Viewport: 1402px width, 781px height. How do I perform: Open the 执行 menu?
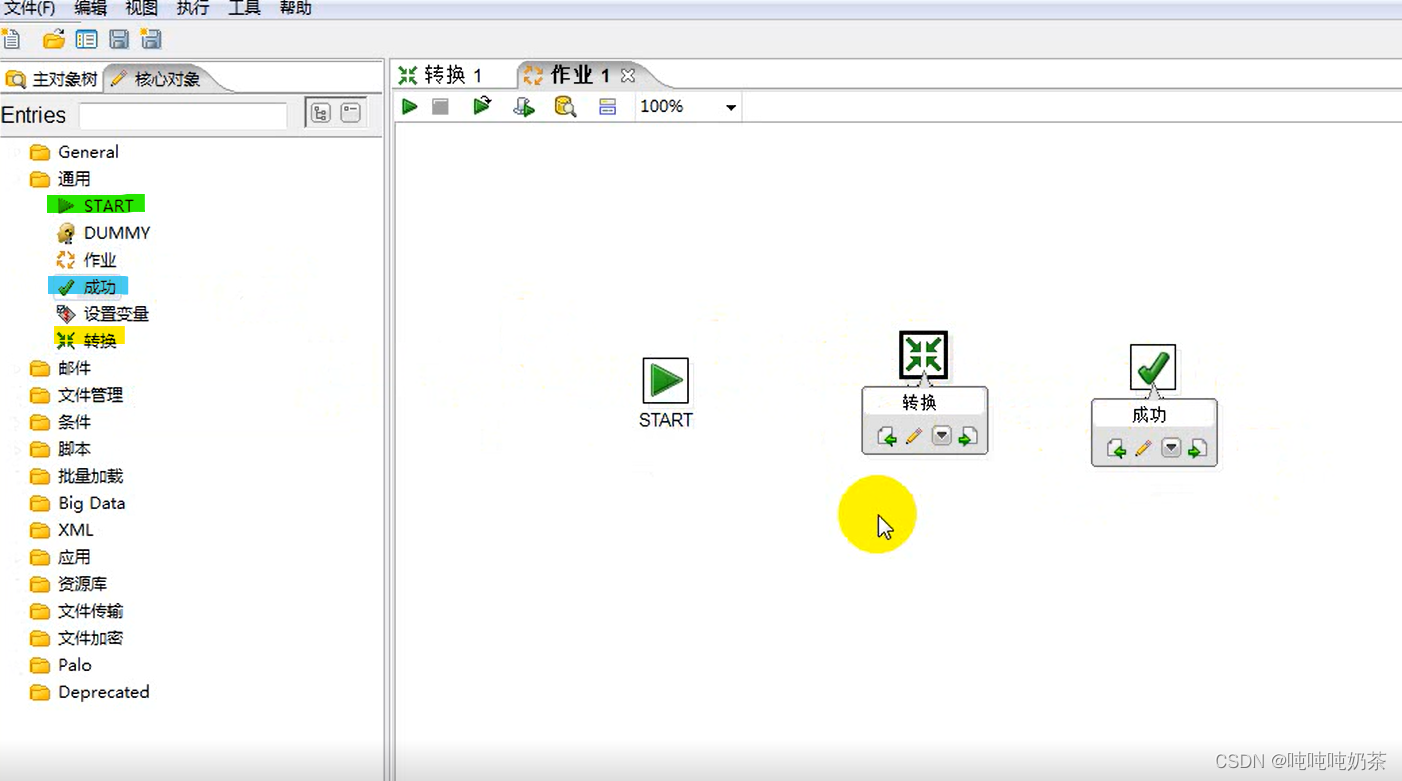click(x=192, y=8)
